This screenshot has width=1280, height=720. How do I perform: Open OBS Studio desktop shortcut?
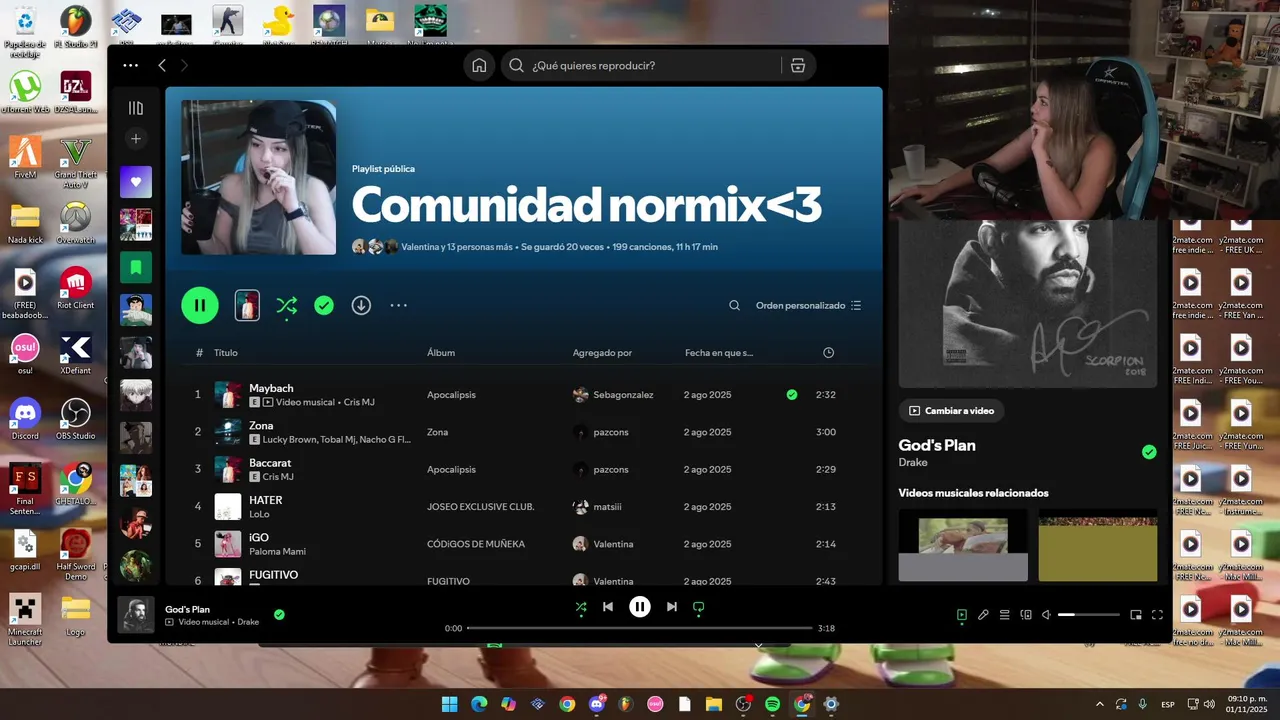tap(76, 420)
